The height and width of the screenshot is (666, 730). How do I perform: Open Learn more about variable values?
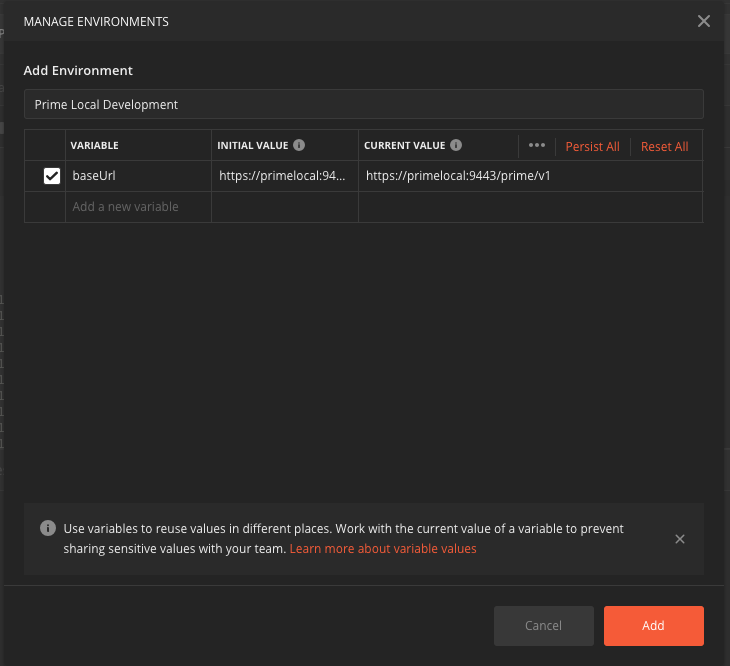[x=383, y=549]
